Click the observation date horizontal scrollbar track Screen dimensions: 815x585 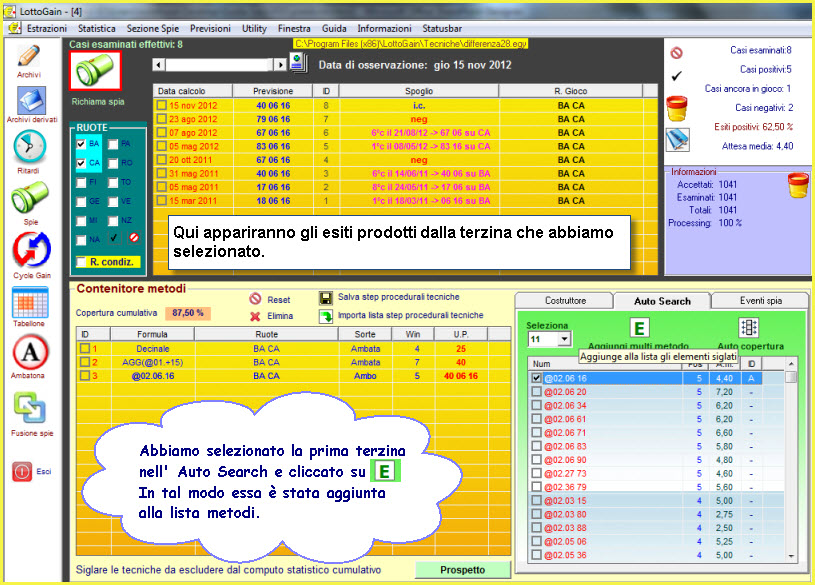220,65
